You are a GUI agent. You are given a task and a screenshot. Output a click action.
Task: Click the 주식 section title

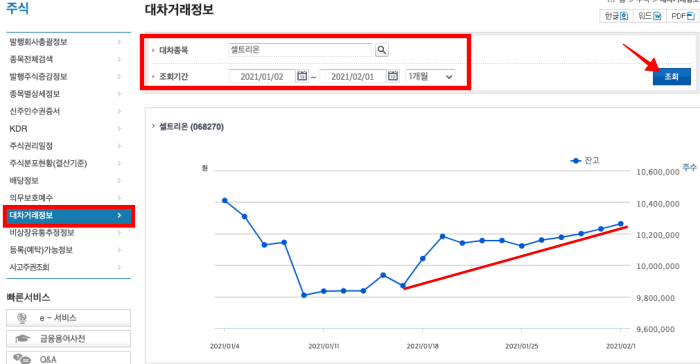(x=17, y=8)
